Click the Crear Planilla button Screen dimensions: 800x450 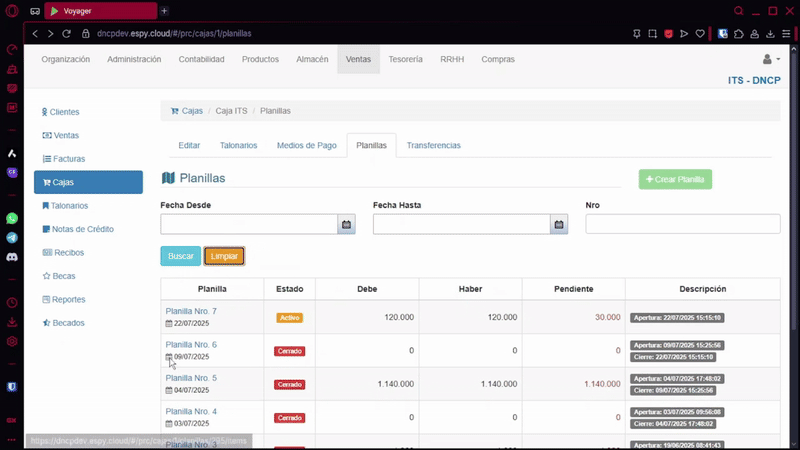[675, 180]
